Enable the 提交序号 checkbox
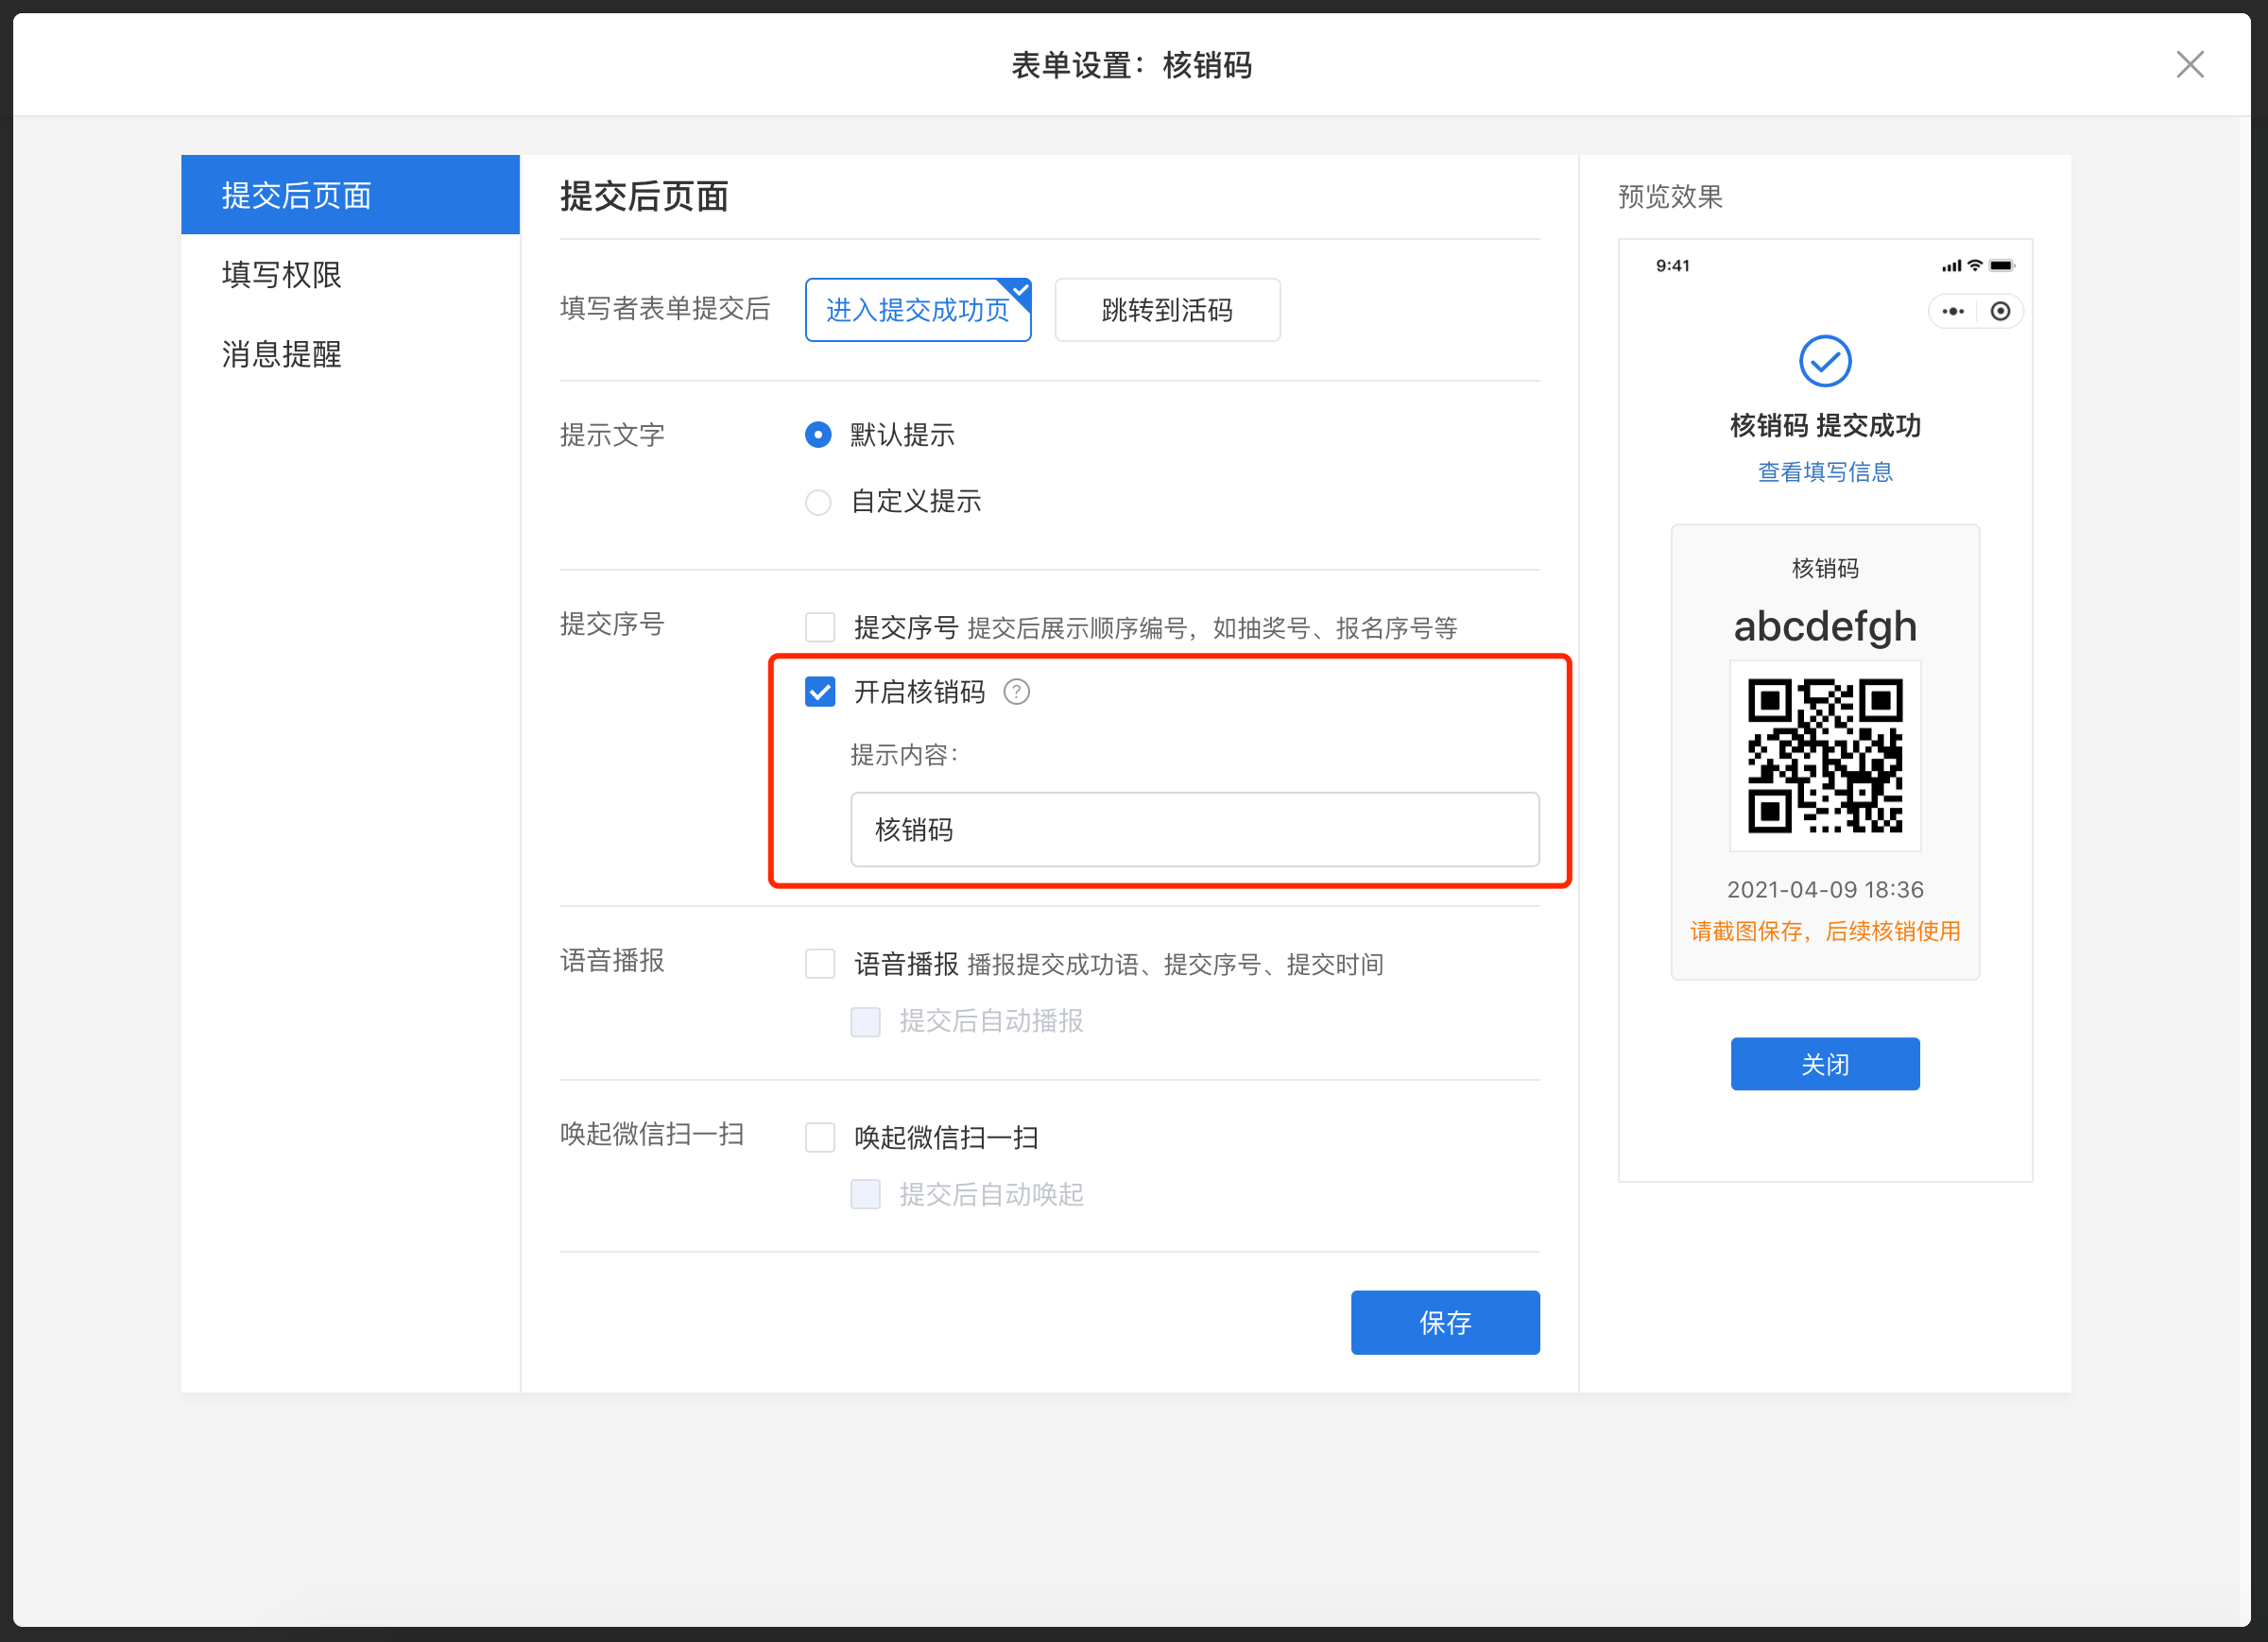 pyautogui.click(x=820, y=628)
